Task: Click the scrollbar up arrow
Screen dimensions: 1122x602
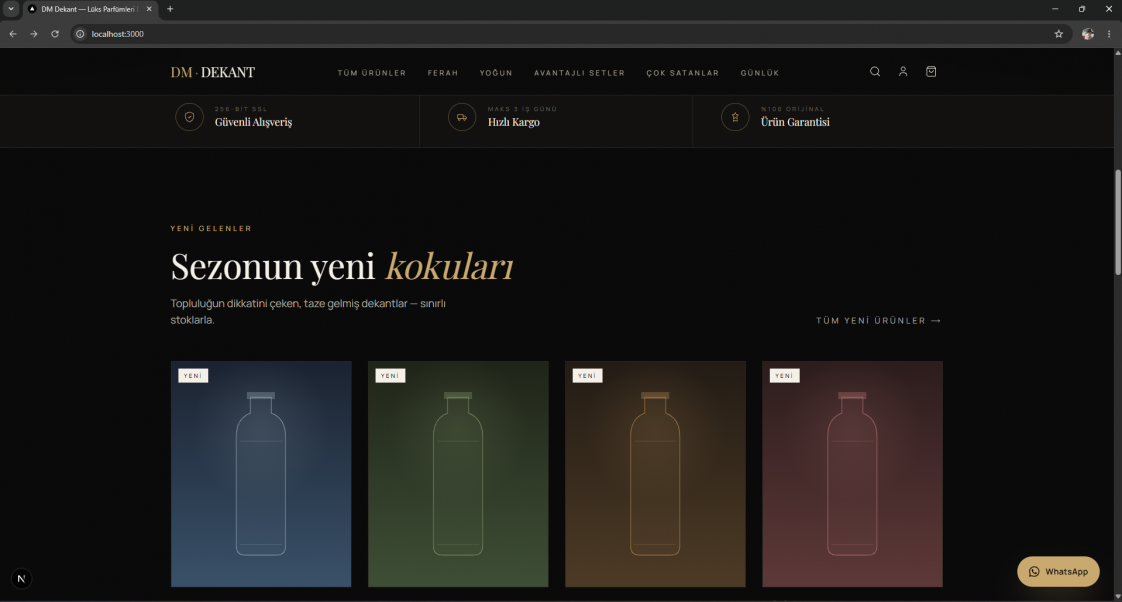Action: tap(1118, 53)
